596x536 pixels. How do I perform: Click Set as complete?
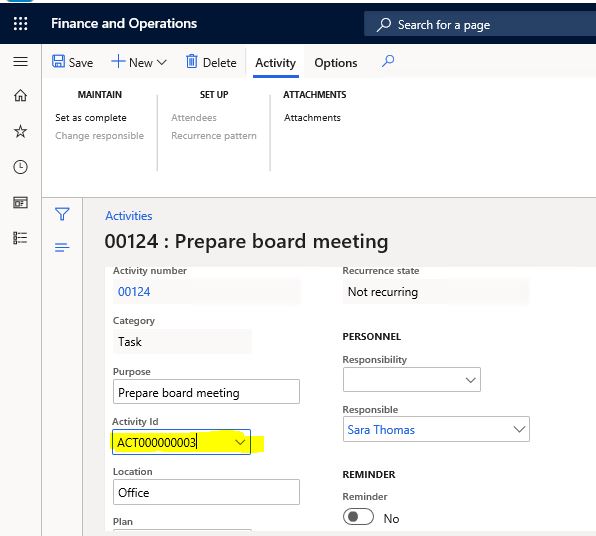(x=91, y=117)
